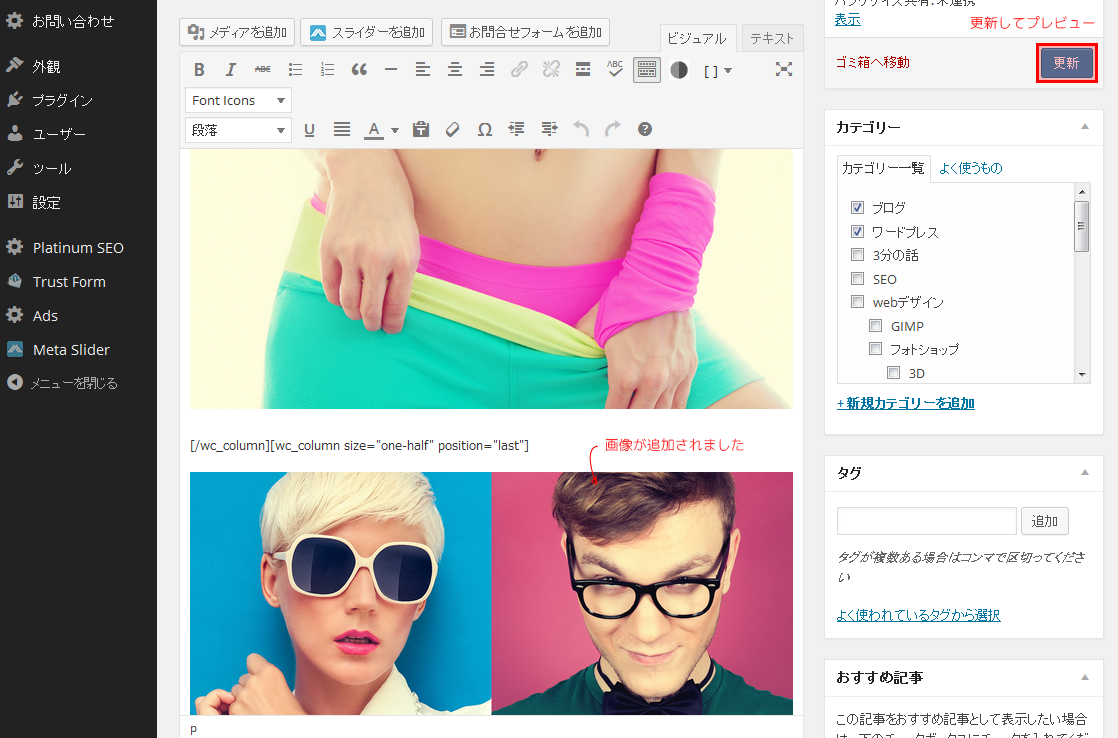Screen dimensions: 1118x738
Task: Click the 新規カテゴリーを追加 link
Action: coord(906,404)
